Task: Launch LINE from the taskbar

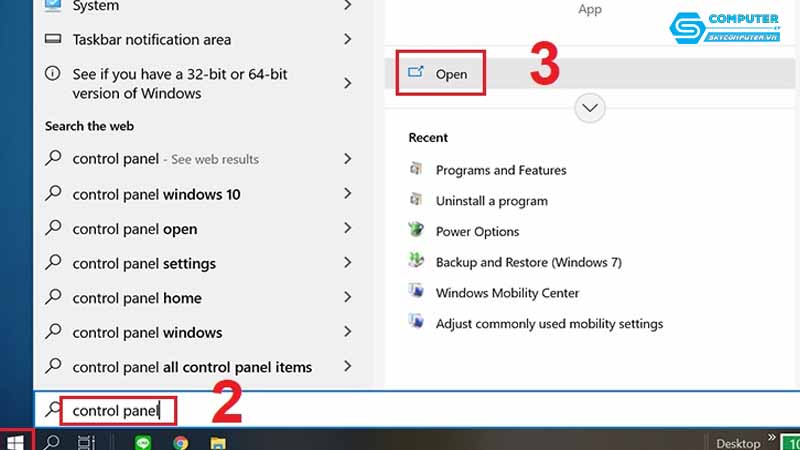Action: 142,442
